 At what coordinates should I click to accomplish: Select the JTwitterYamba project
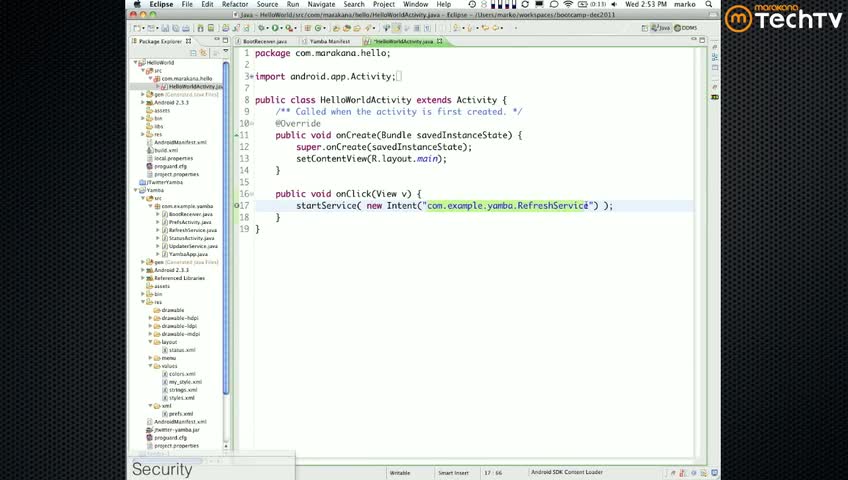[161, 182]
